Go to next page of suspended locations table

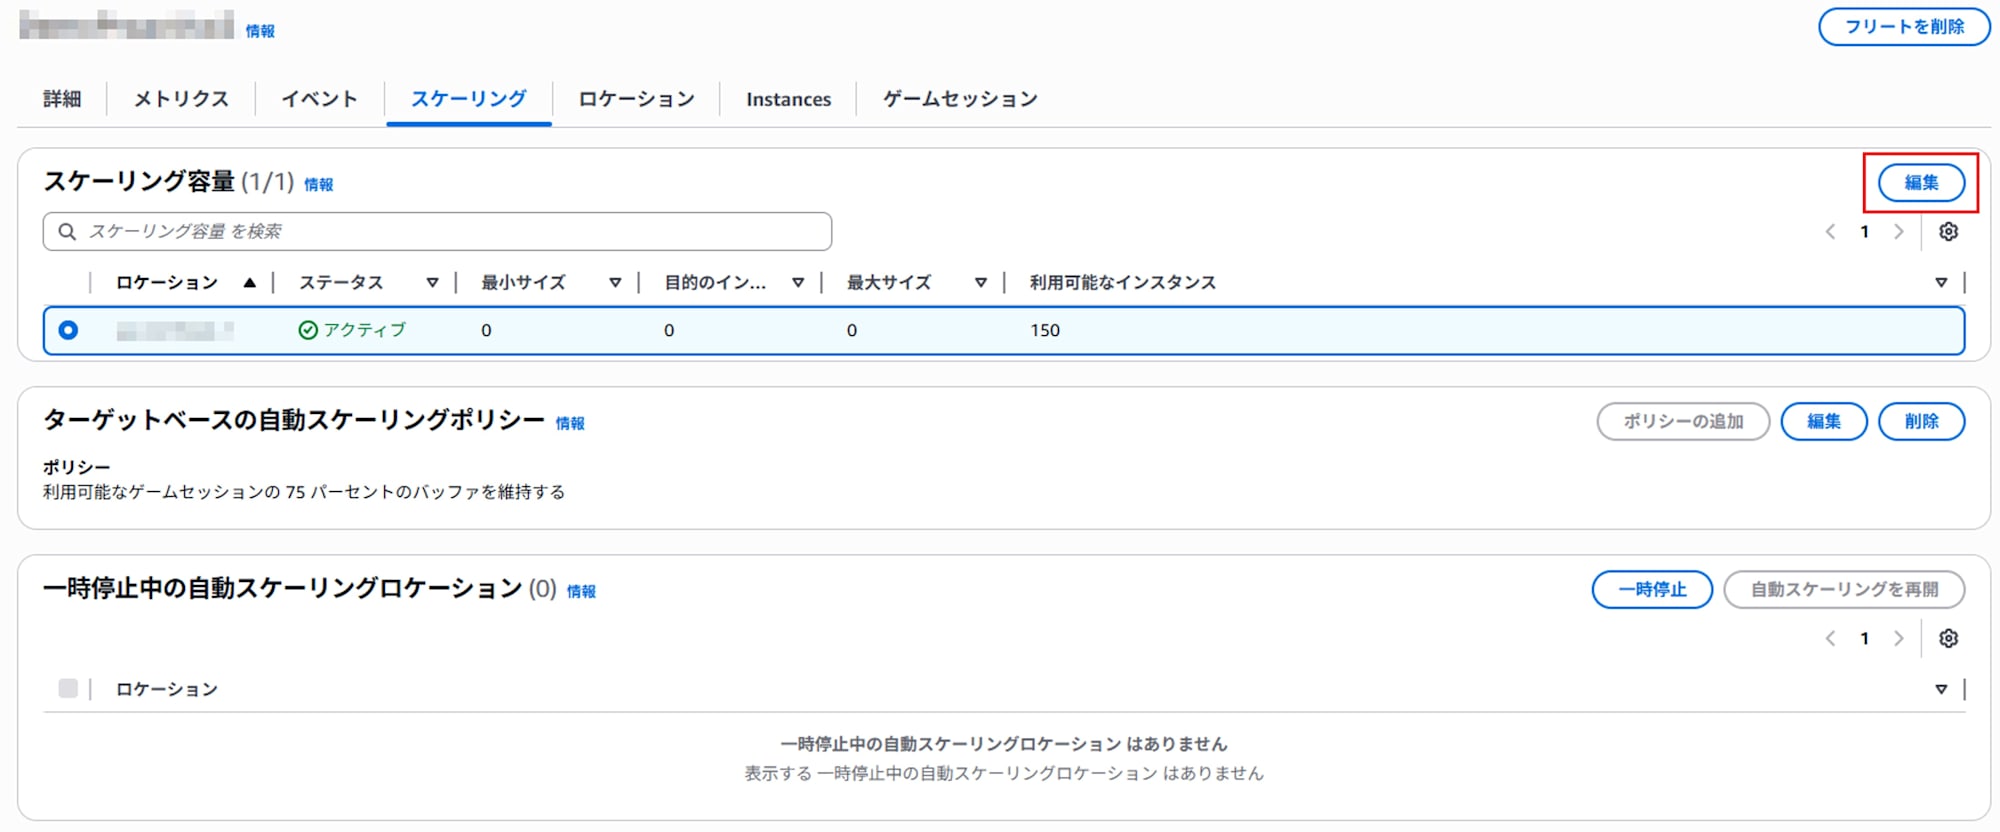click(1898, 639)
